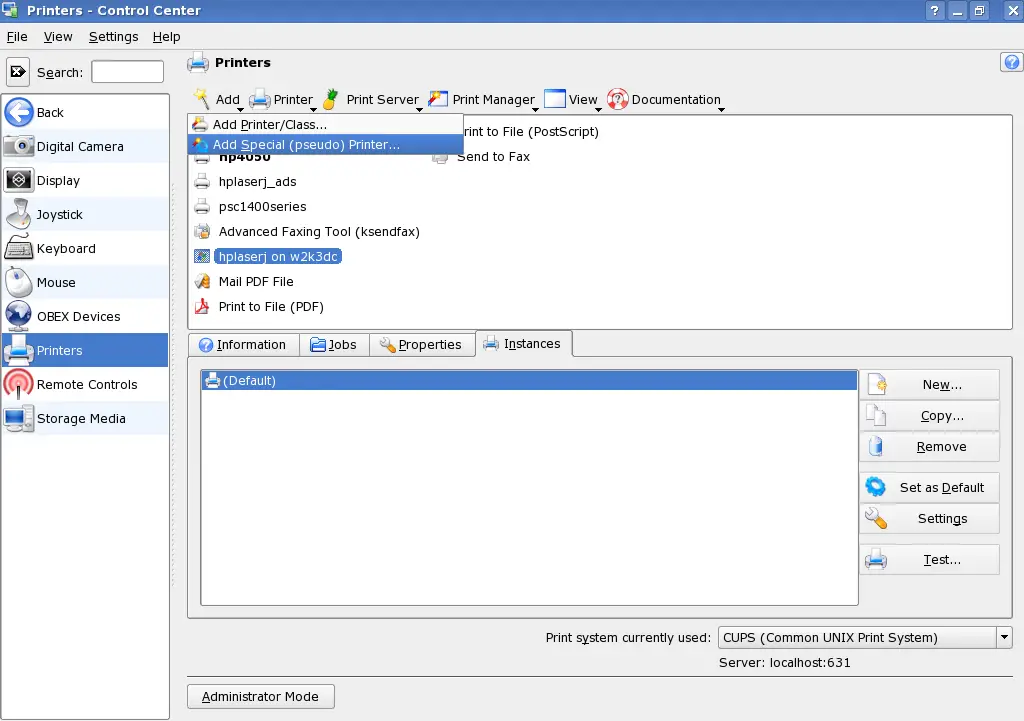Click the help question mark icon
The width and height of the screenshot is (1024, 721).
1010,63
